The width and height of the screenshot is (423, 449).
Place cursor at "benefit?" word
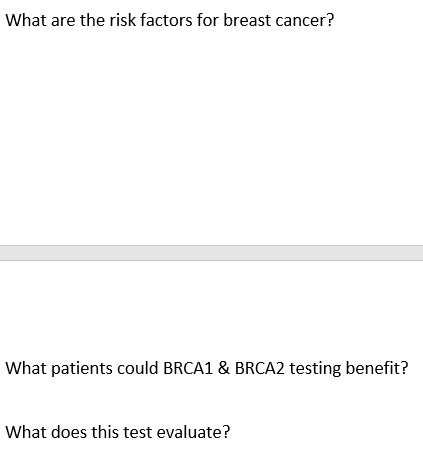(x=377, y=368)
